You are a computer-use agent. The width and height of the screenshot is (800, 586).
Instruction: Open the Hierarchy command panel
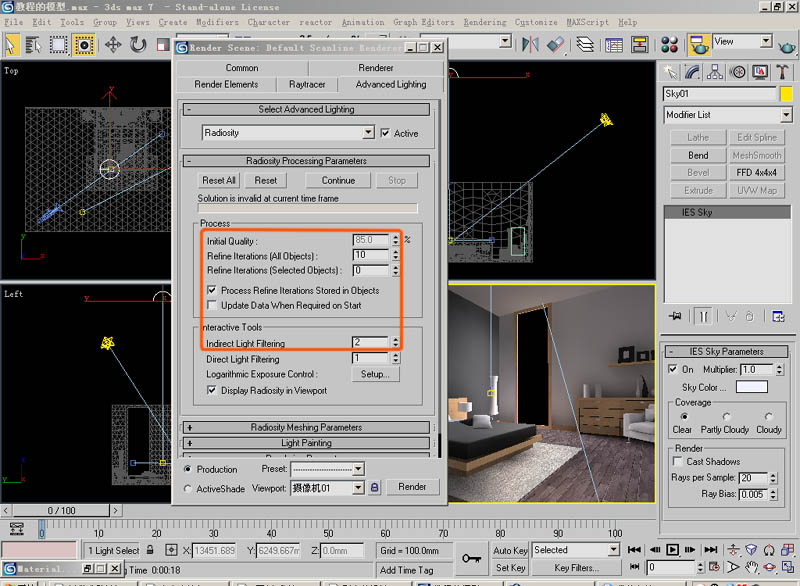715,72
